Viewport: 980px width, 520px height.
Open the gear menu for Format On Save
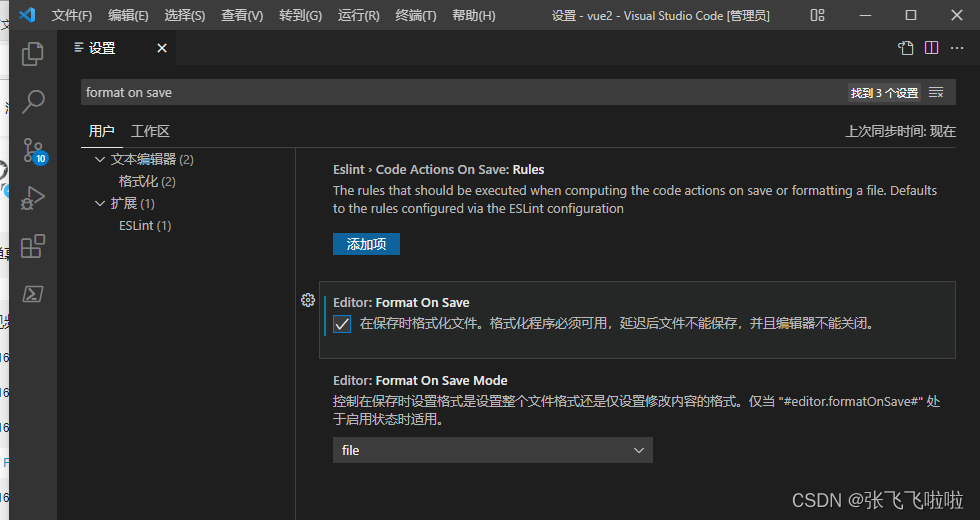308,300
